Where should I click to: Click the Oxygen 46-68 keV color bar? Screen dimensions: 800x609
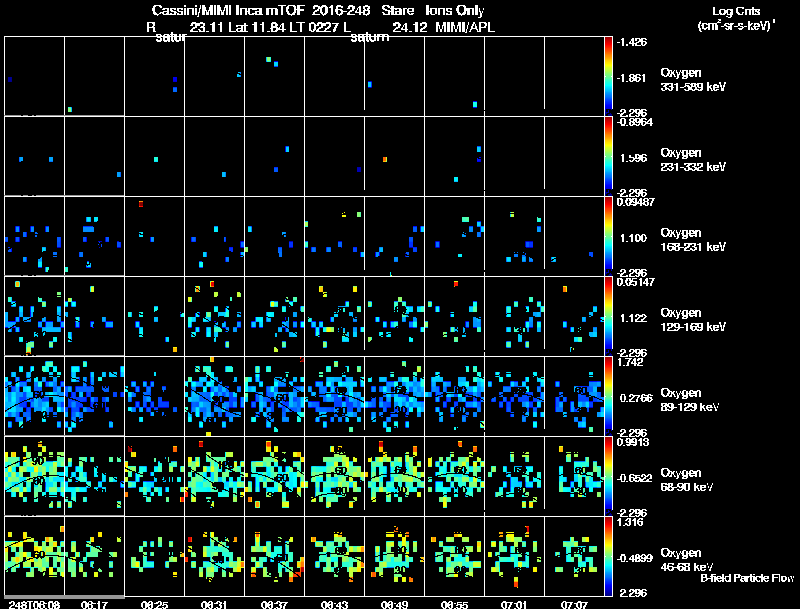click(x=608, y=556)
